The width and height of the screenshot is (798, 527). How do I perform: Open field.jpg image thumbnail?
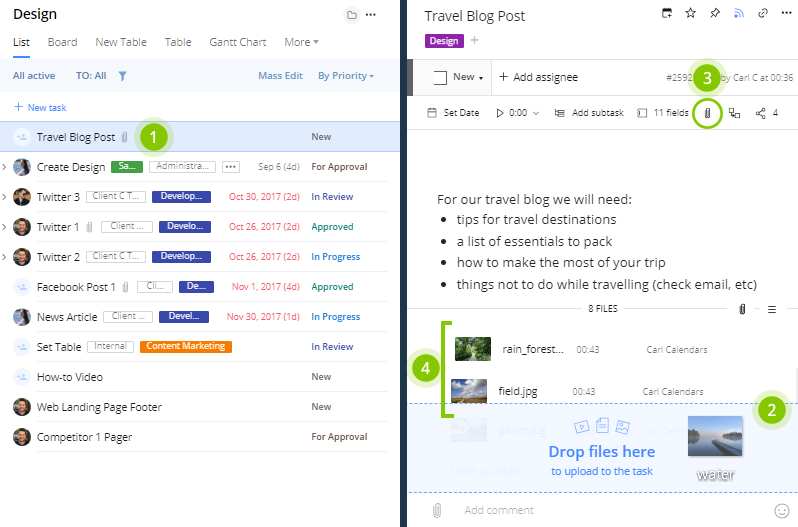[469, 391]
